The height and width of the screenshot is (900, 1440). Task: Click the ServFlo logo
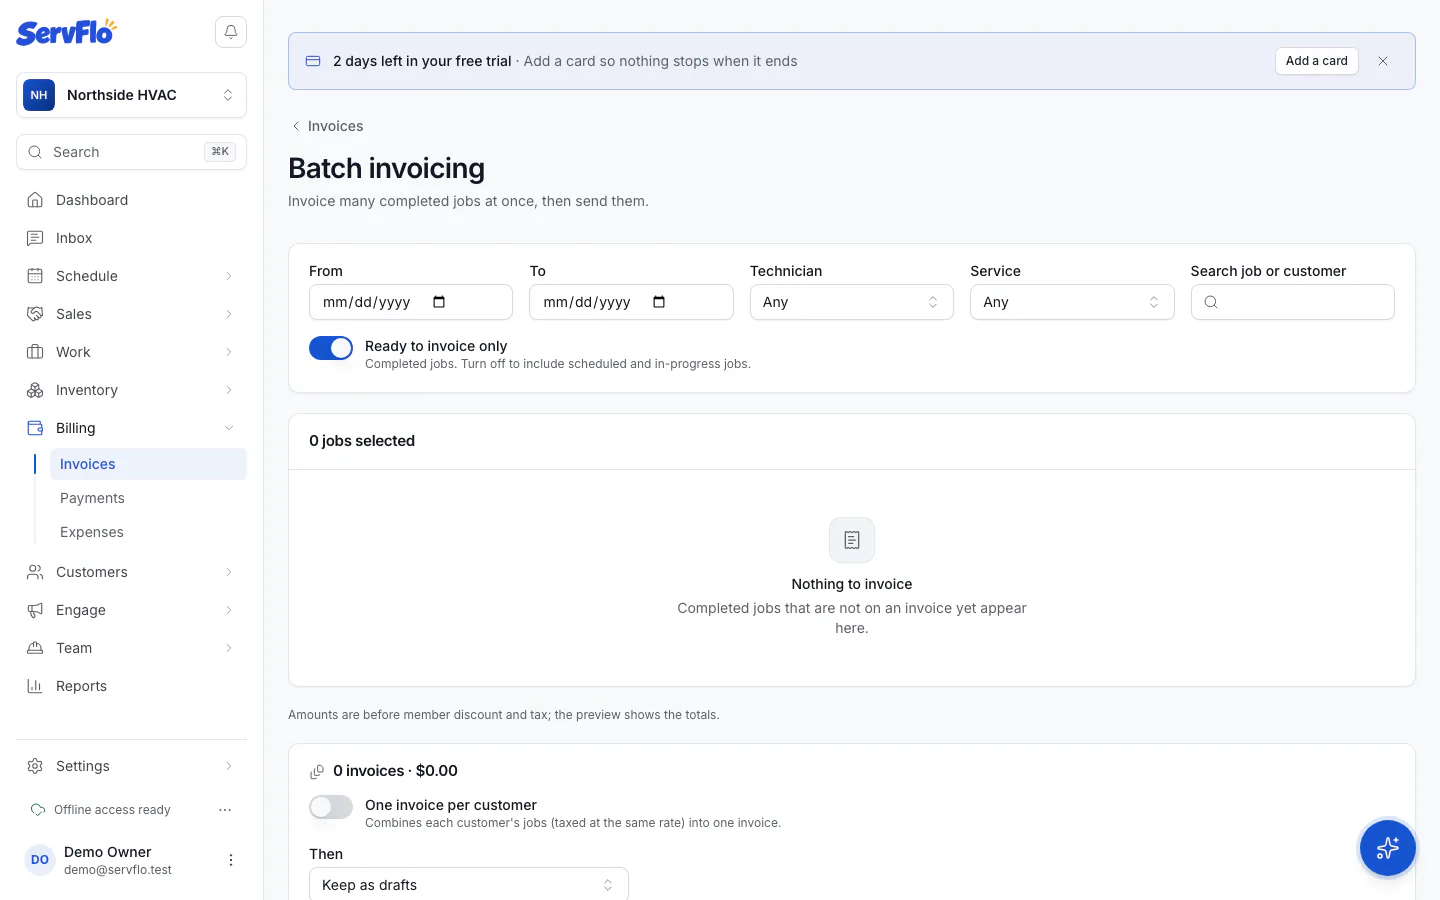click(66, 32)
